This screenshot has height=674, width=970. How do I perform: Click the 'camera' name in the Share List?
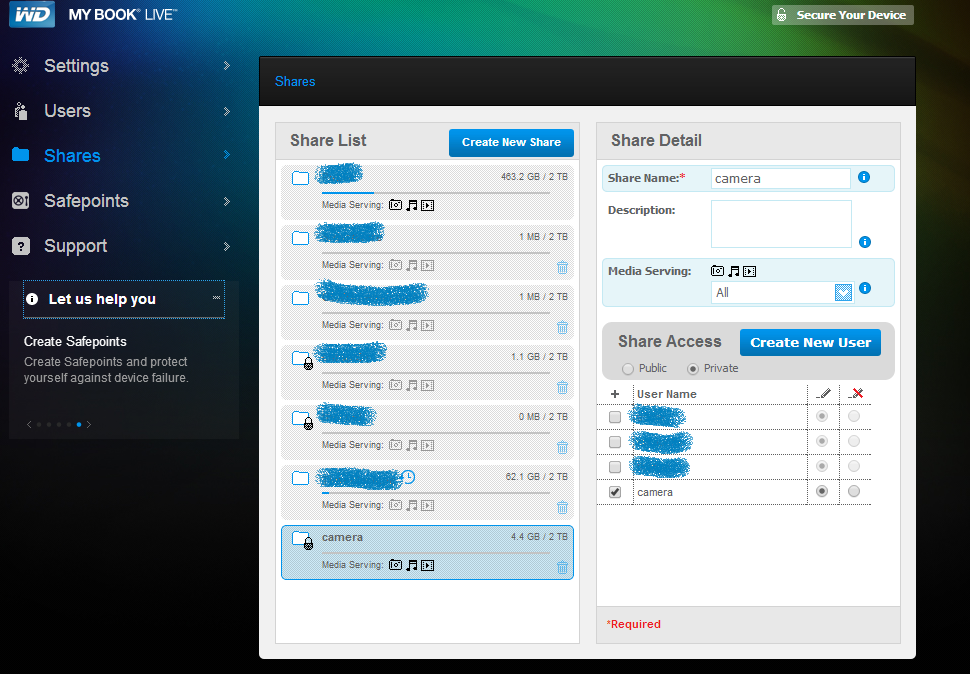tap(342, 537)
